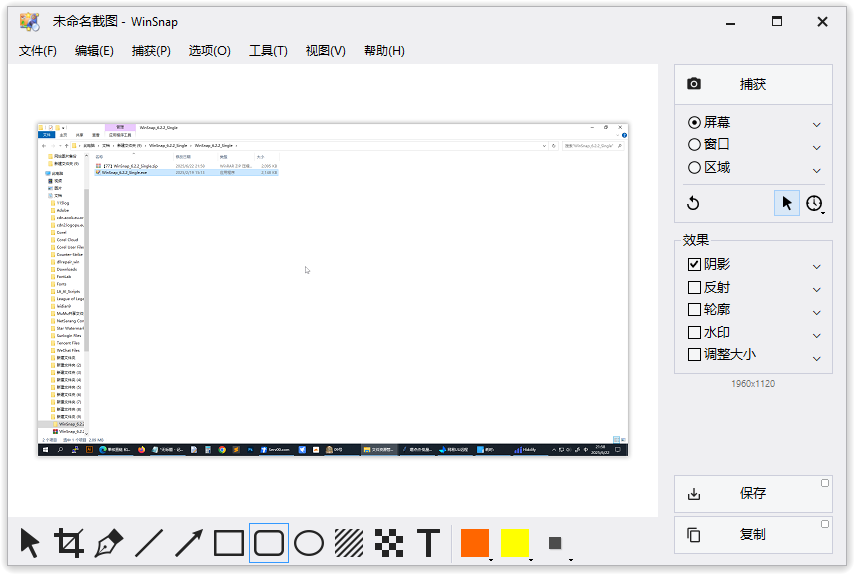Expand 屏幕 options chevron

tap(816, 125)
